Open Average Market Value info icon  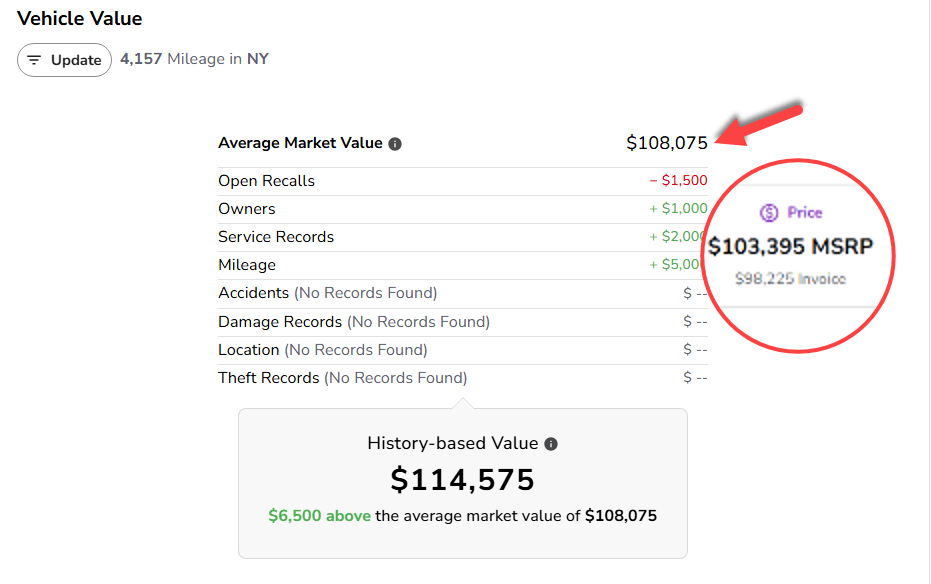pyautogui.click(x=395, y=144)
